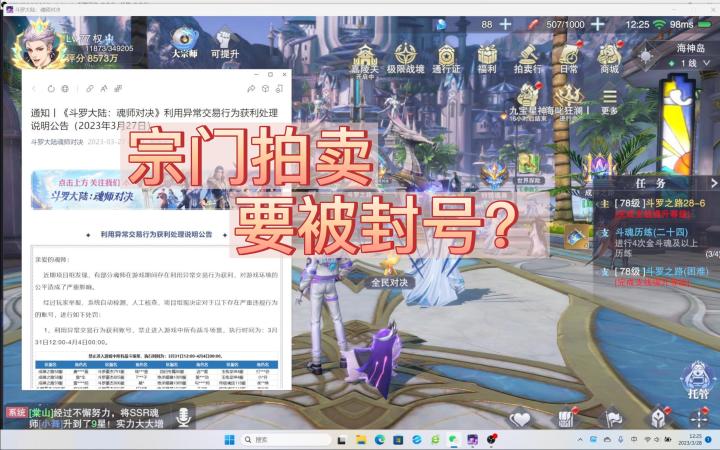Image resolution: width=720 pixels, height=450 pixels.
Task: Open the Windows Start button
Action: [230, 439]
